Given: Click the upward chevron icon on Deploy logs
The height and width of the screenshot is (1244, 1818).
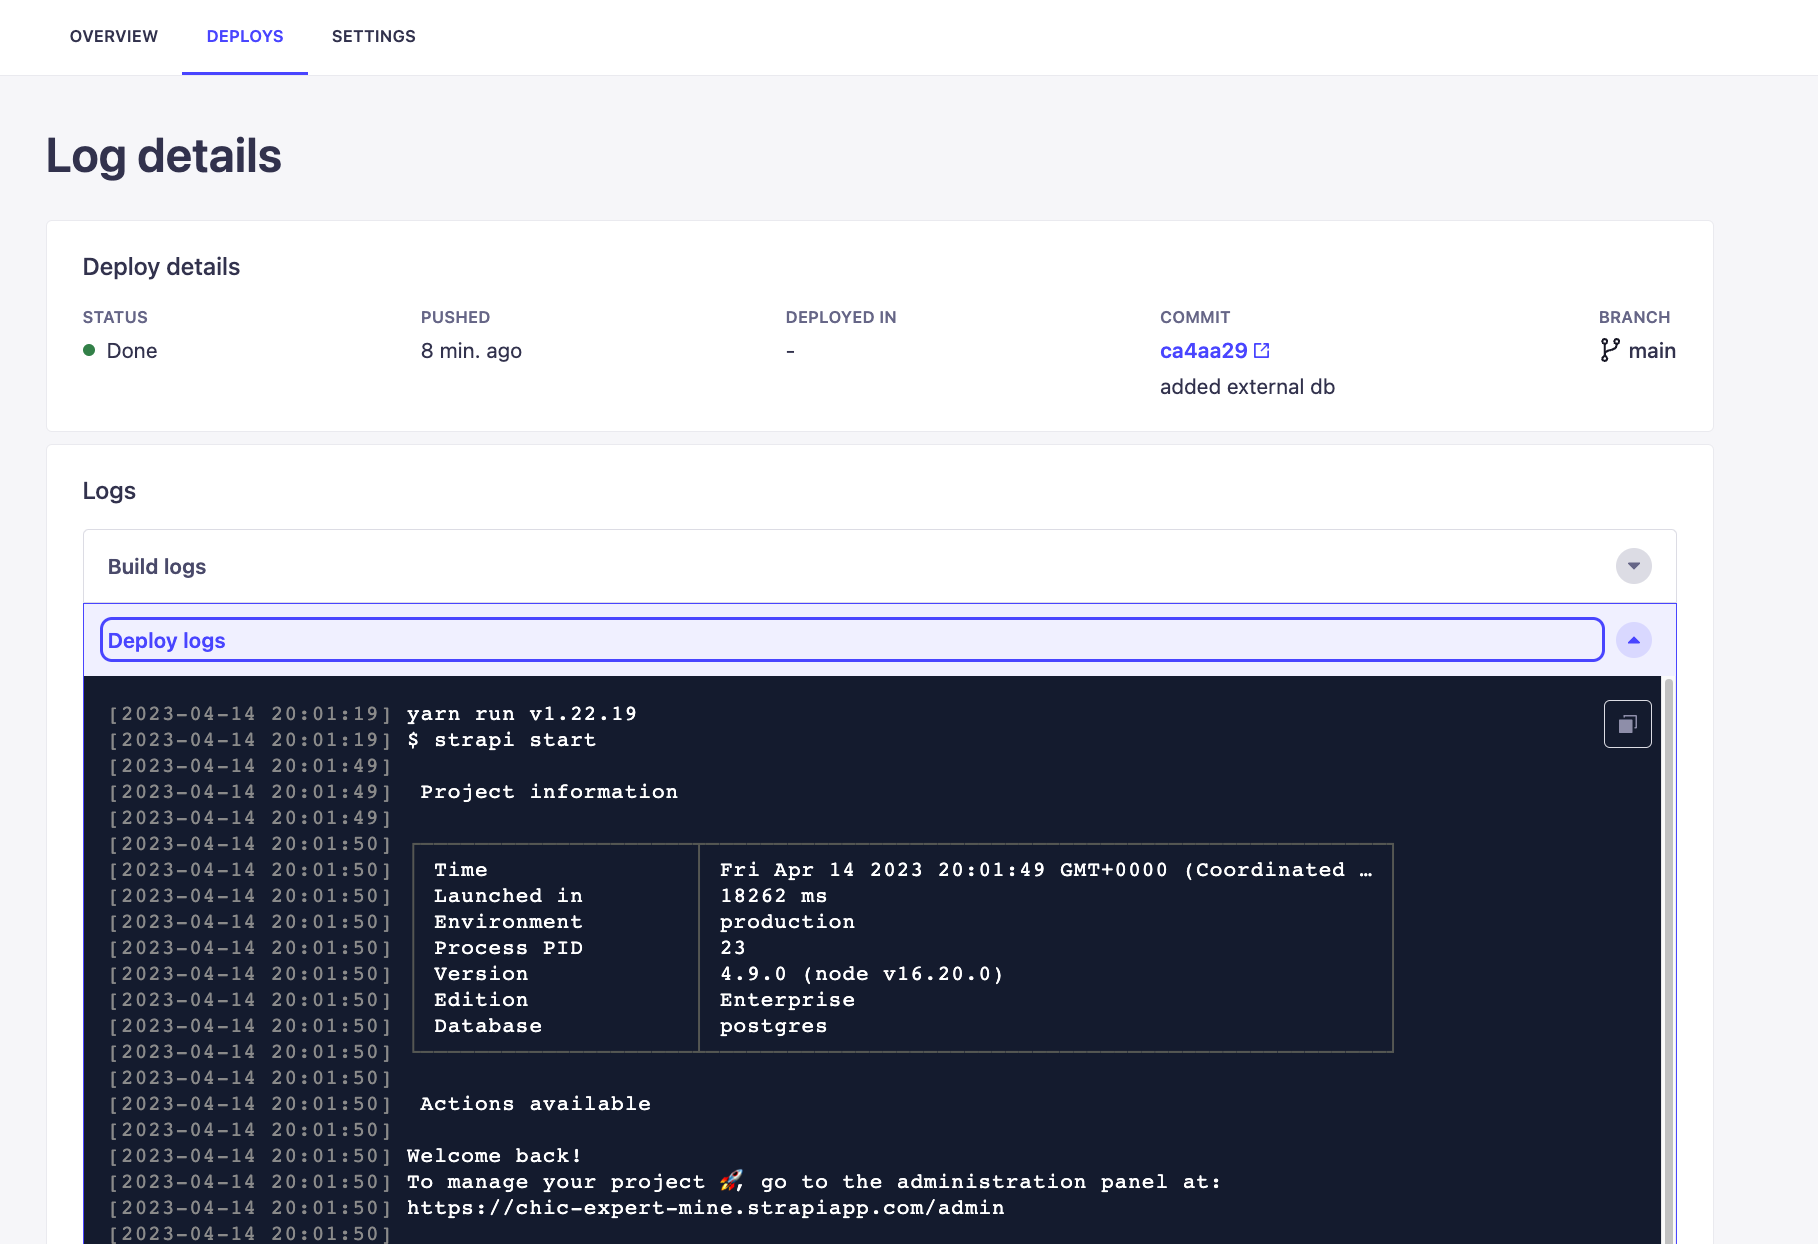Looking at the screenshot, I should (x=1634, y=640).
